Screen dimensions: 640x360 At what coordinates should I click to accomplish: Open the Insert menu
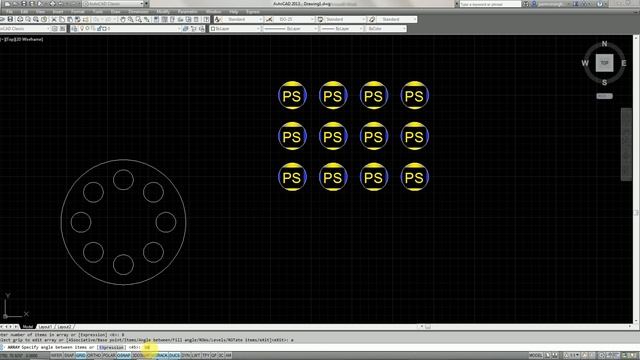pos(58,12)
